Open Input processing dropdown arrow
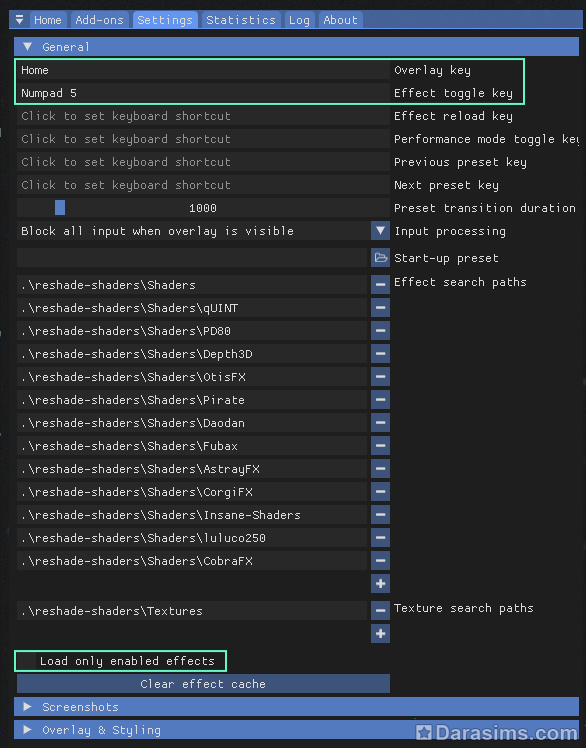The height and width of the screenshot is (748, 586). (380, 231)
